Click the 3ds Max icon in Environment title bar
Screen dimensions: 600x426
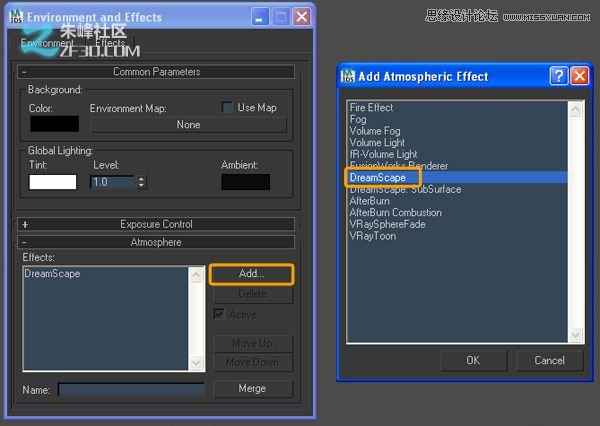(x=14, y=17)
